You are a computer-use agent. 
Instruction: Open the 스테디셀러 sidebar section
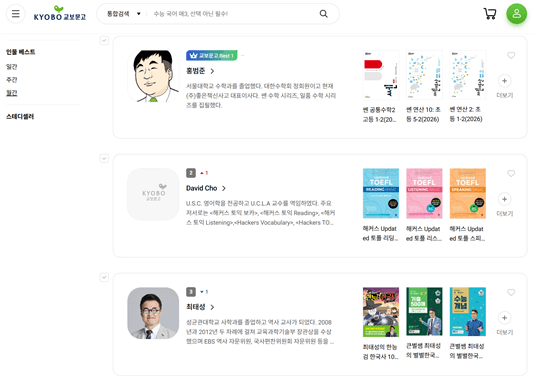(20, 116)
